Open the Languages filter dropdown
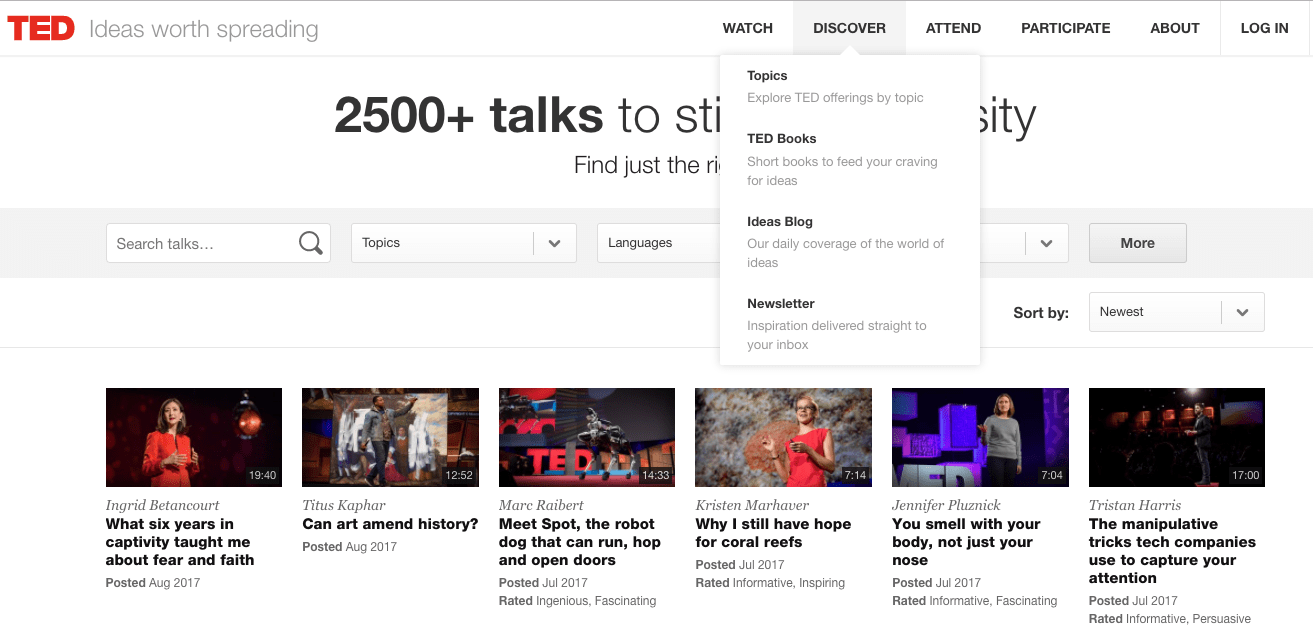The image size is (1313, 634). tap(658, 243)
